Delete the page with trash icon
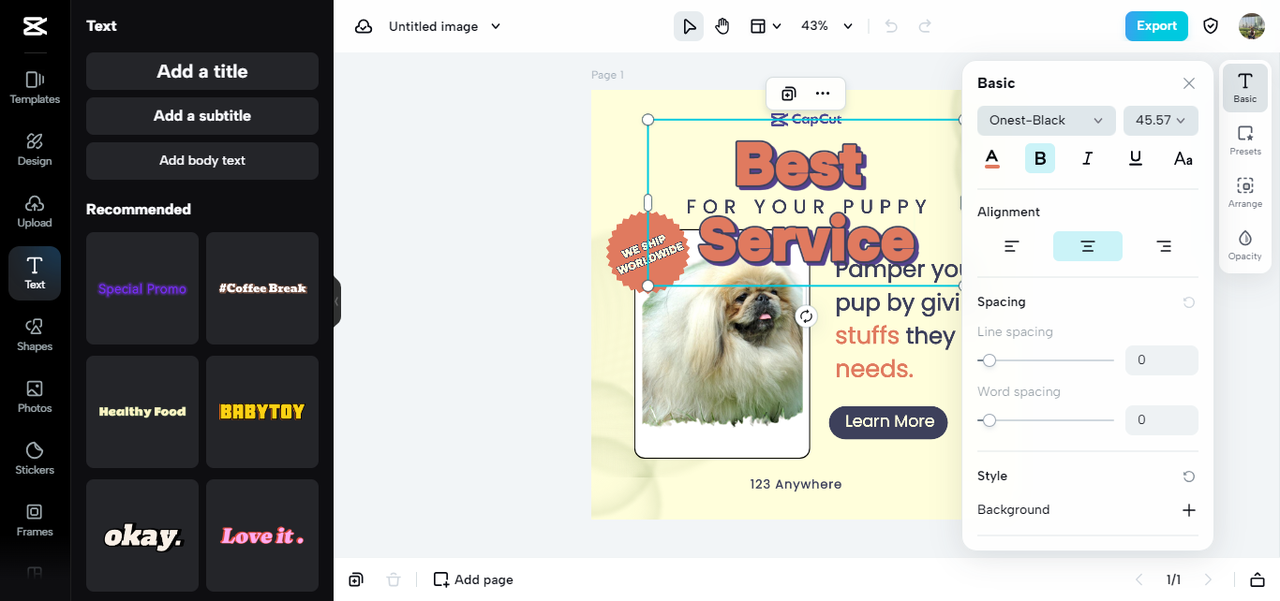This screenshot has height=601, width=1280. coord(394,580)
